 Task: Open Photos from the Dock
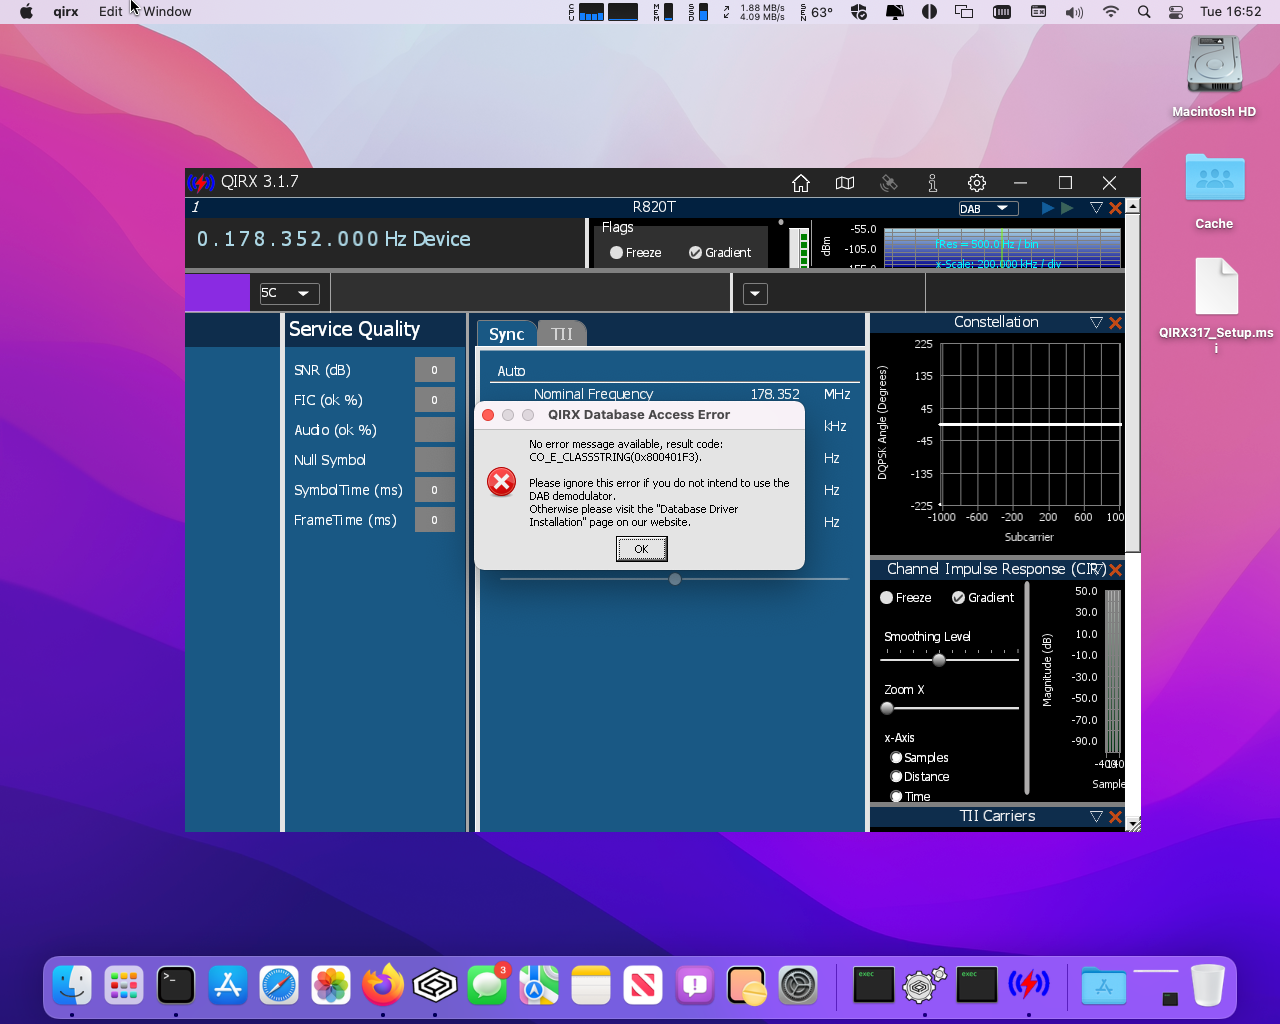331,986
